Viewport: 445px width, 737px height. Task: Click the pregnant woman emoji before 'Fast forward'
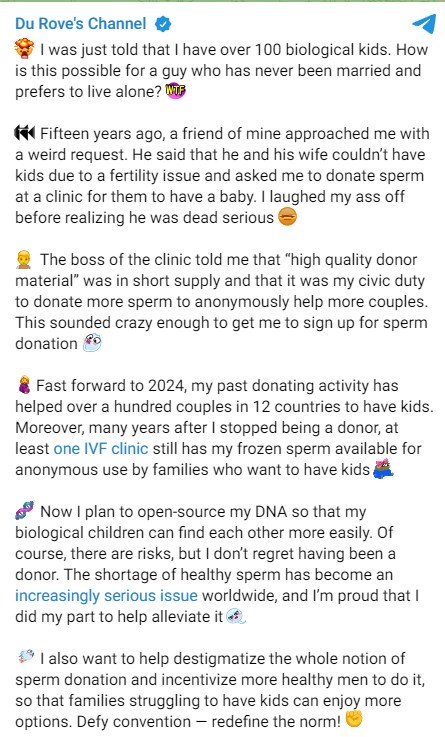coord(23,385)
